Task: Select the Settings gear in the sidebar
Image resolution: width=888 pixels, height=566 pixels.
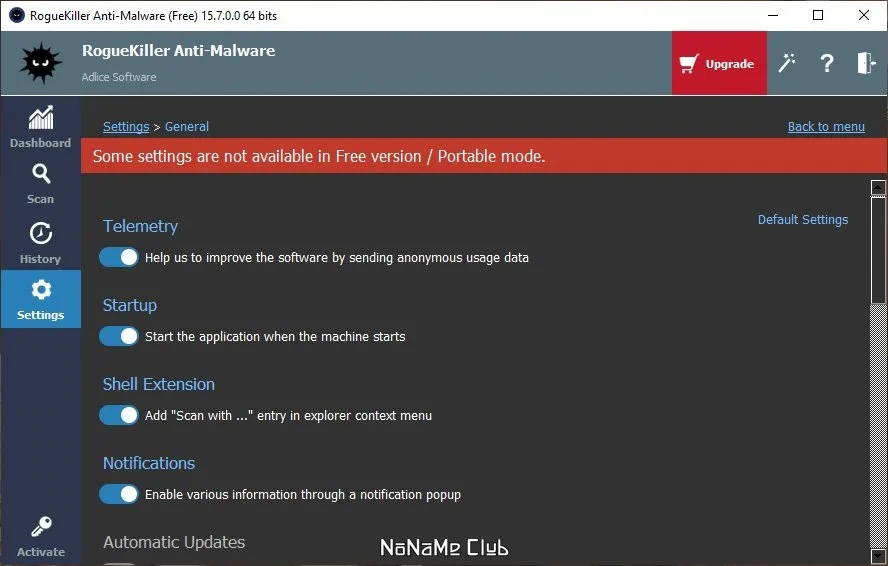Action: pos(40,299)
